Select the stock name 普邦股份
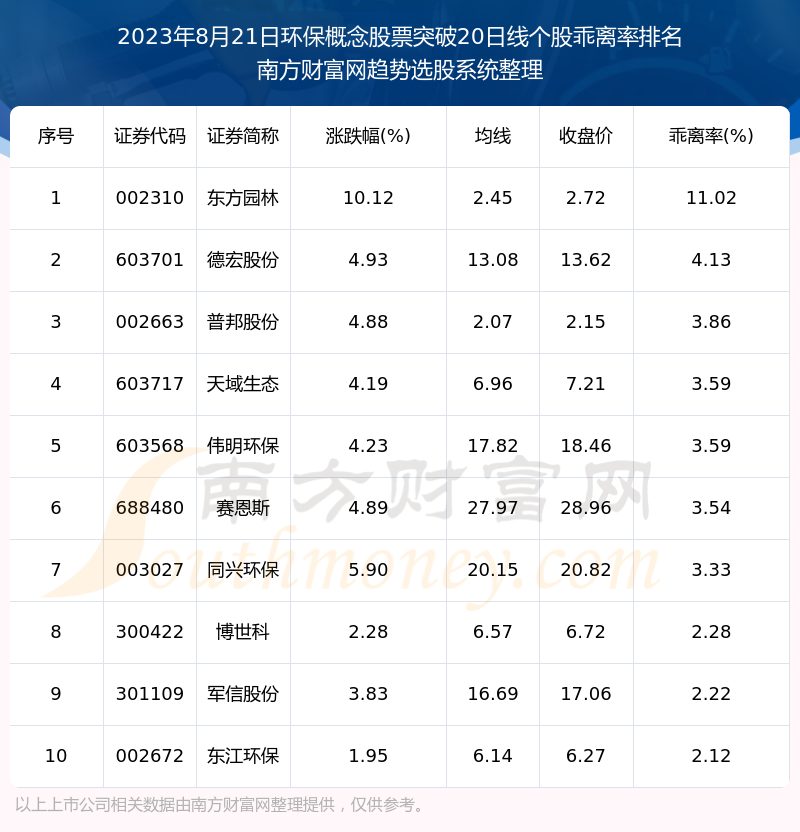800x832 pixels. [243, 322]
